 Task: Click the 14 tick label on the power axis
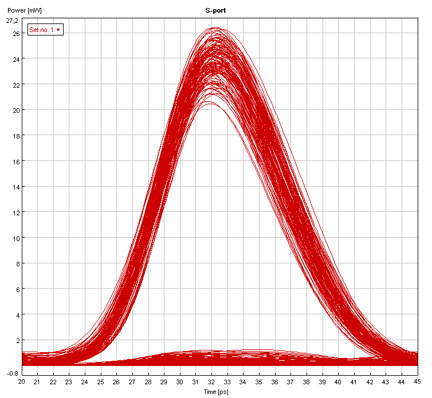tap(16, 187)
